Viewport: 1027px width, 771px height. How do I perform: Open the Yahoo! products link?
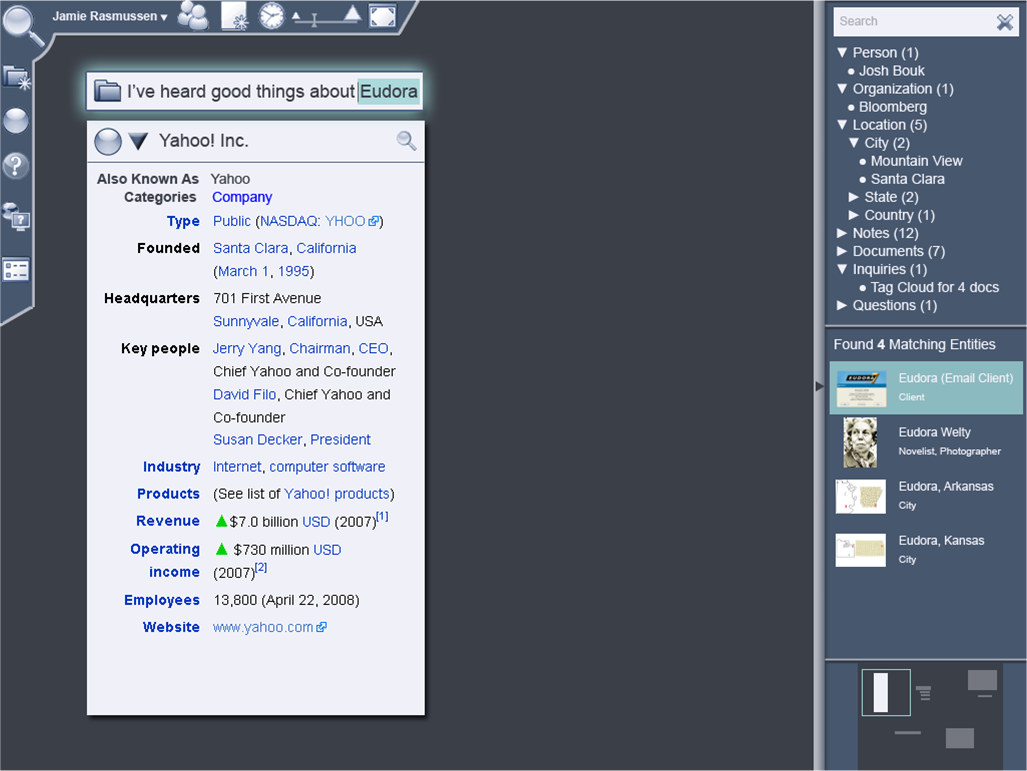[x=337, y=494]
